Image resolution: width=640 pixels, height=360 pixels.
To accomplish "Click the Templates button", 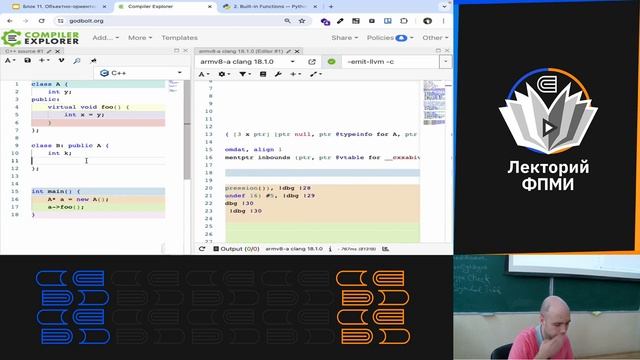I will (179, 38).
